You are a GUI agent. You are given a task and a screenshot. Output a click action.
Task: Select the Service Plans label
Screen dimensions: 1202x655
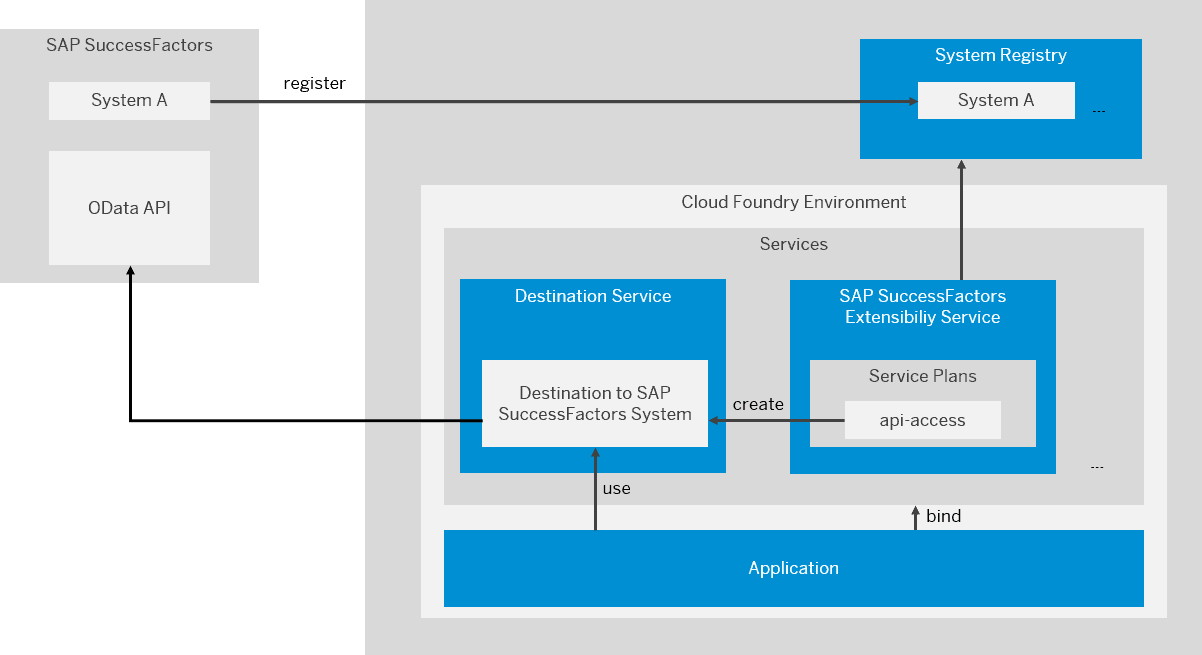923,376
